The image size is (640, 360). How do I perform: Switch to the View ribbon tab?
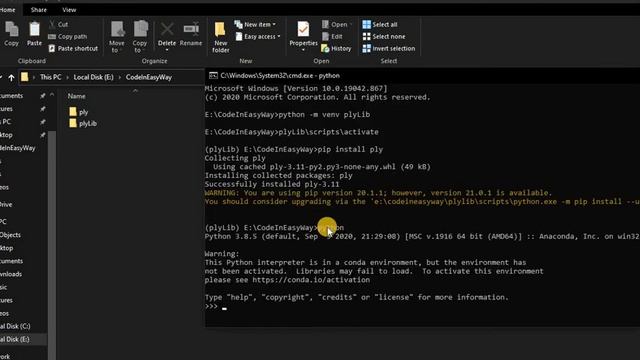click(69, 10)
